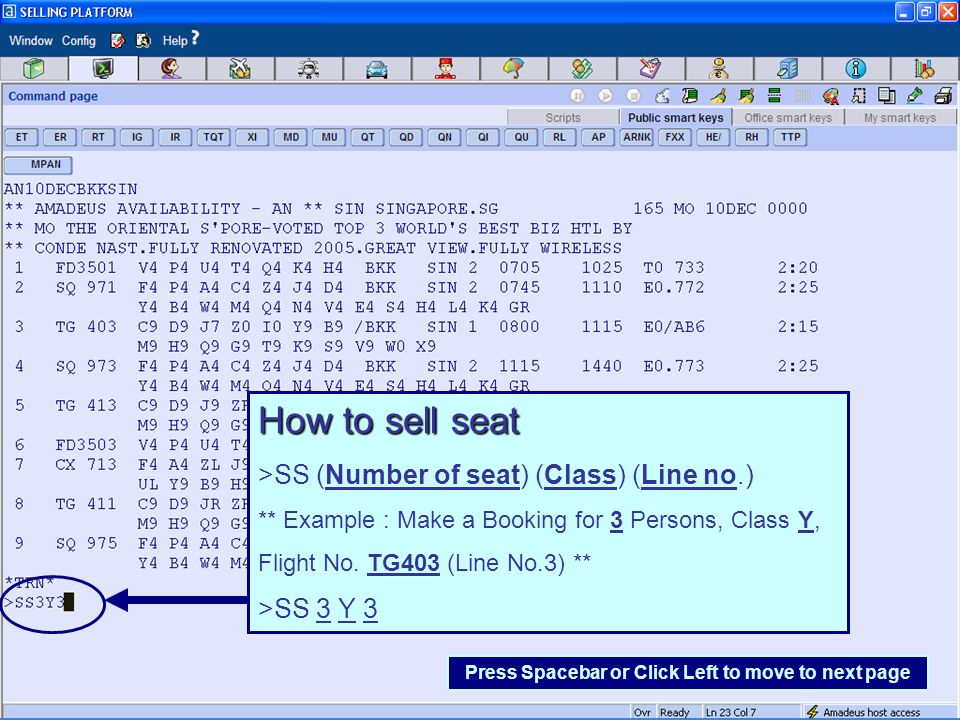Image resolution: width=960 pixels, height=720 pixels.
Task: Click the green scroll document icon
Action: point(690,96)
